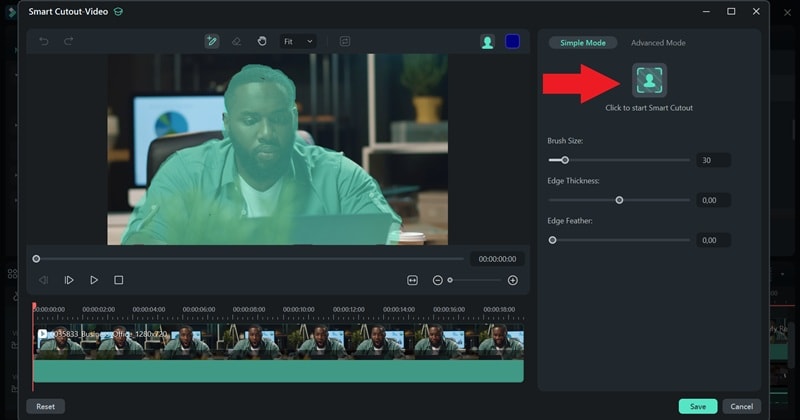Click the invert mask icon in toolbar
Screen dimensions: 800x420
[x=345, y=41]
